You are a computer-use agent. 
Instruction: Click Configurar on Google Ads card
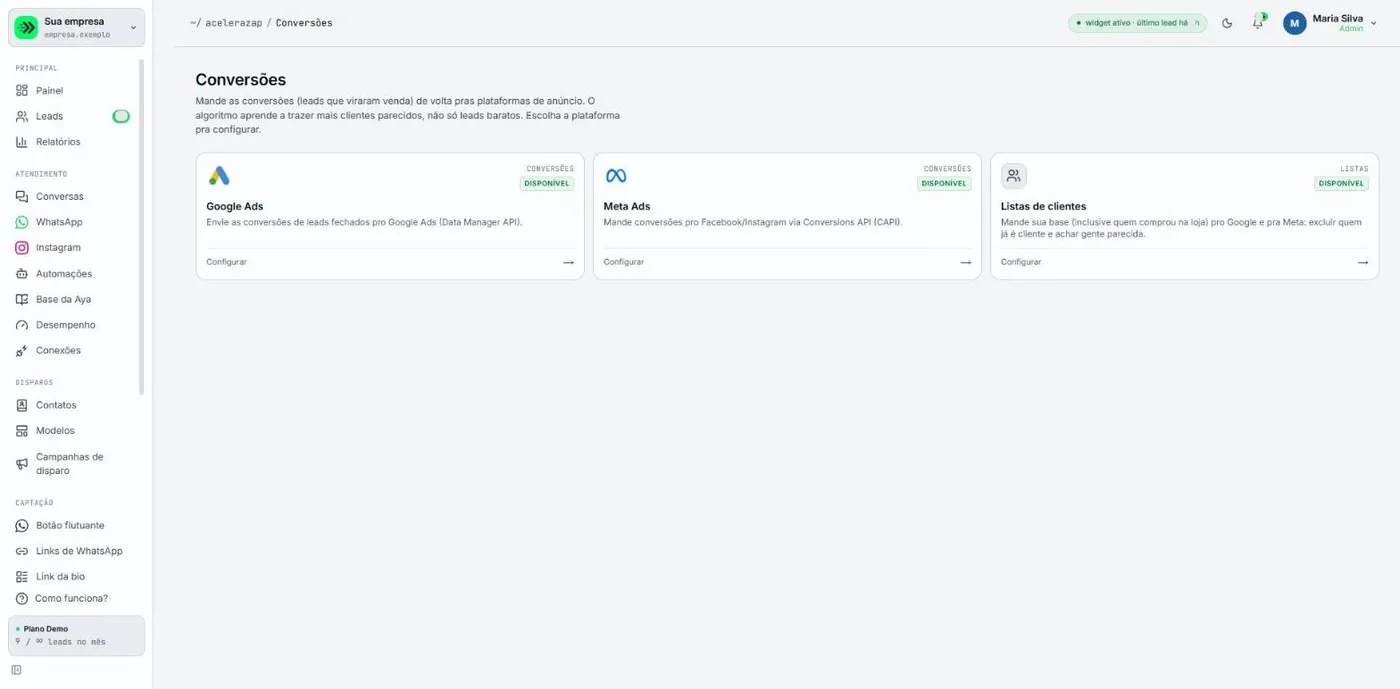click(226, 262)
